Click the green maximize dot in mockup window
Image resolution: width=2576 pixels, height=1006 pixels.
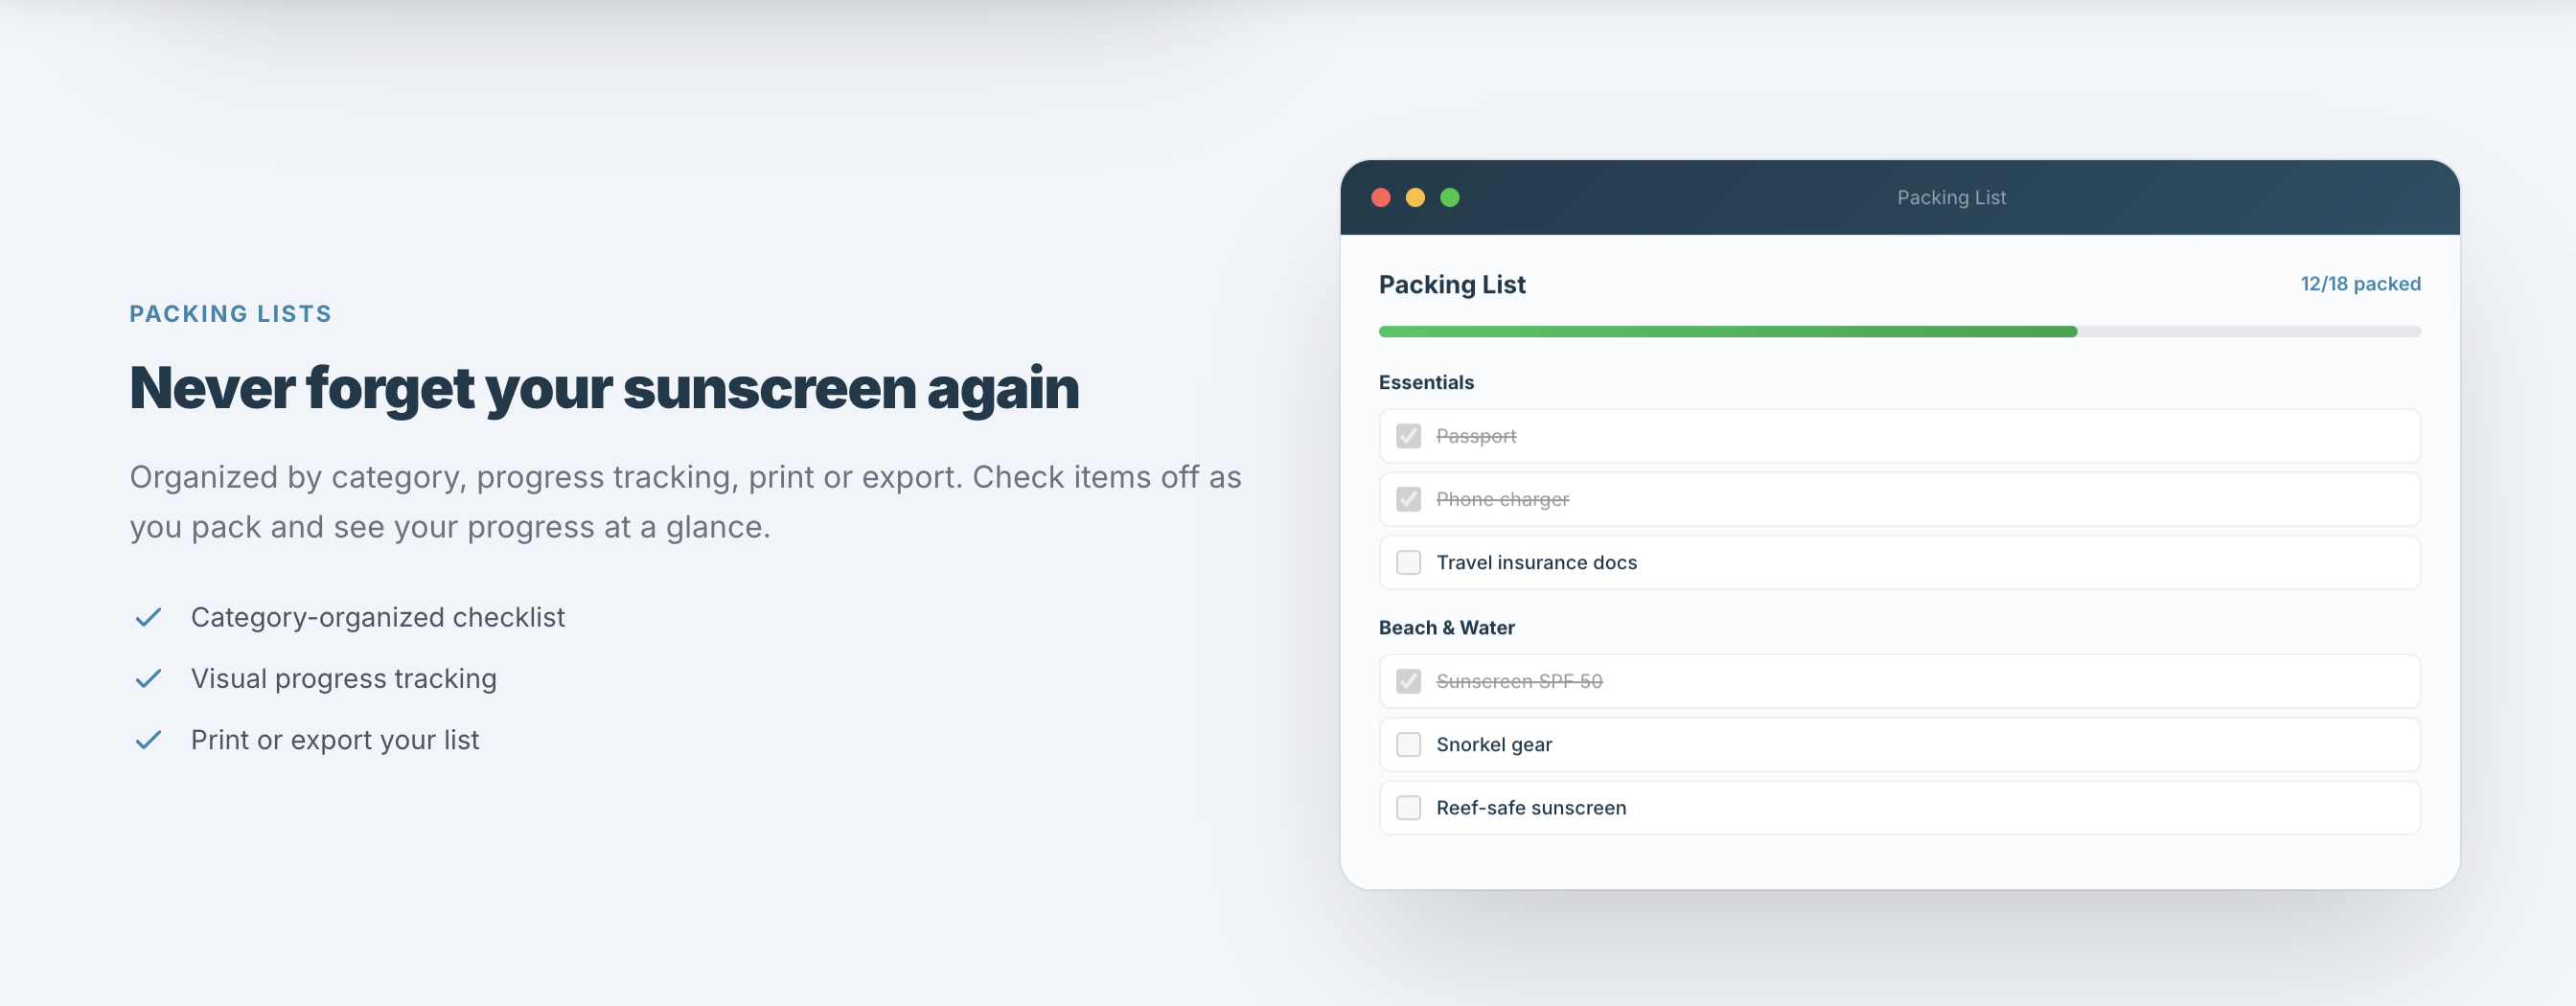1450,197
